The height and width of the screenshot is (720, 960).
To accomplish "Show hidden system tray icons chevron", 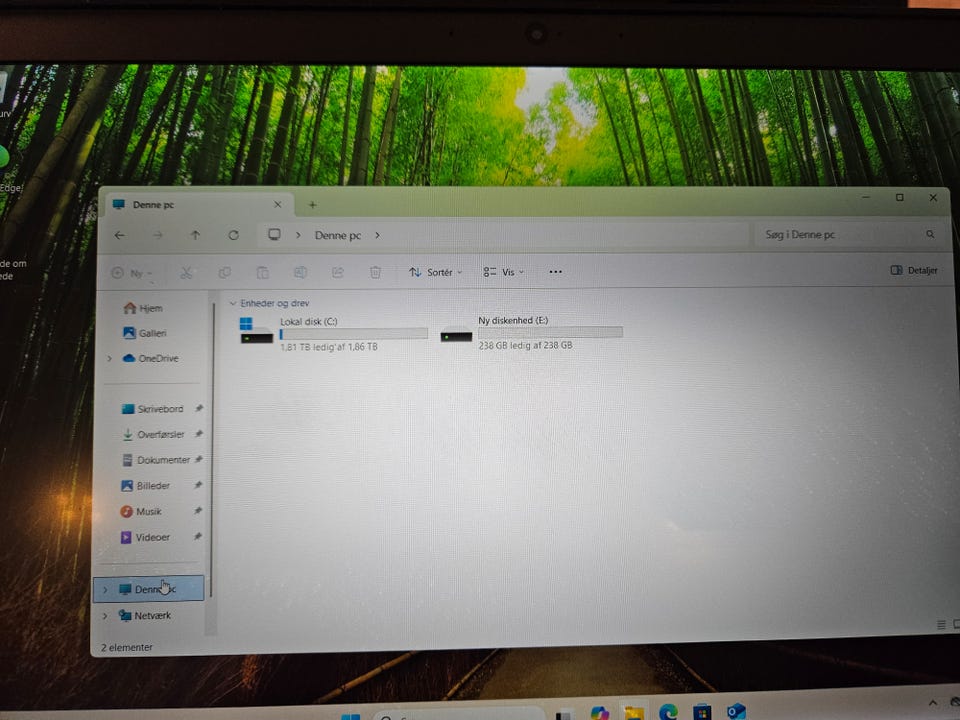I will [932, 703].
